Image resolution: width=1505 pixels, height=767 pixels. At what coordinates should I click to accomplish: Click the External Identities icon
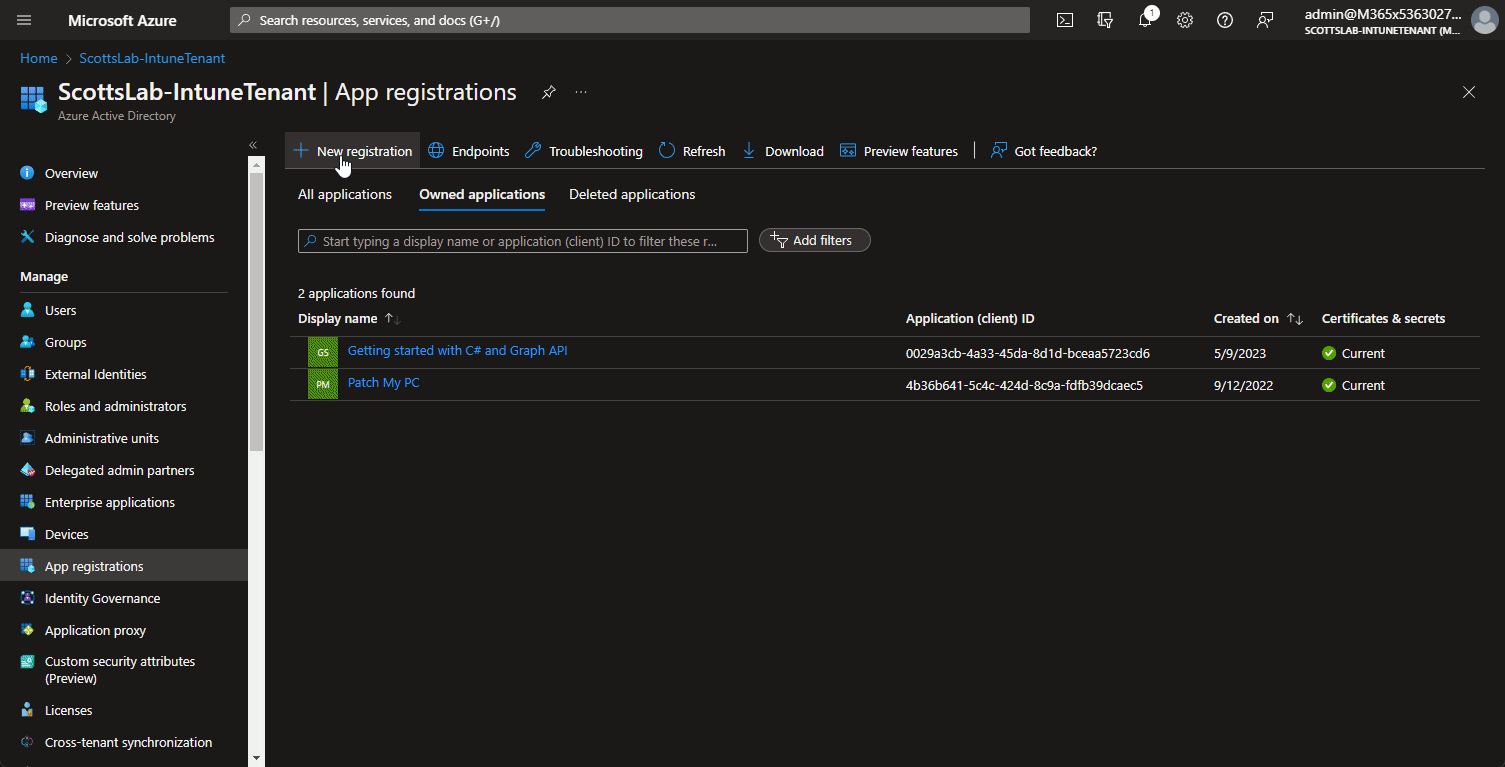28,374
